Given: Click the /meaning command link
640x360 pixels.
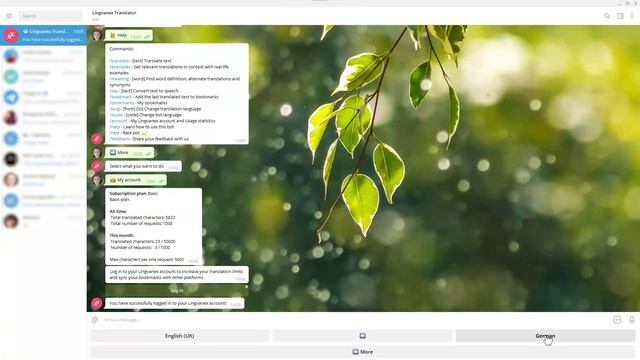Looking at the screenshot, I should pyautogui.click(x=119, y=79).
